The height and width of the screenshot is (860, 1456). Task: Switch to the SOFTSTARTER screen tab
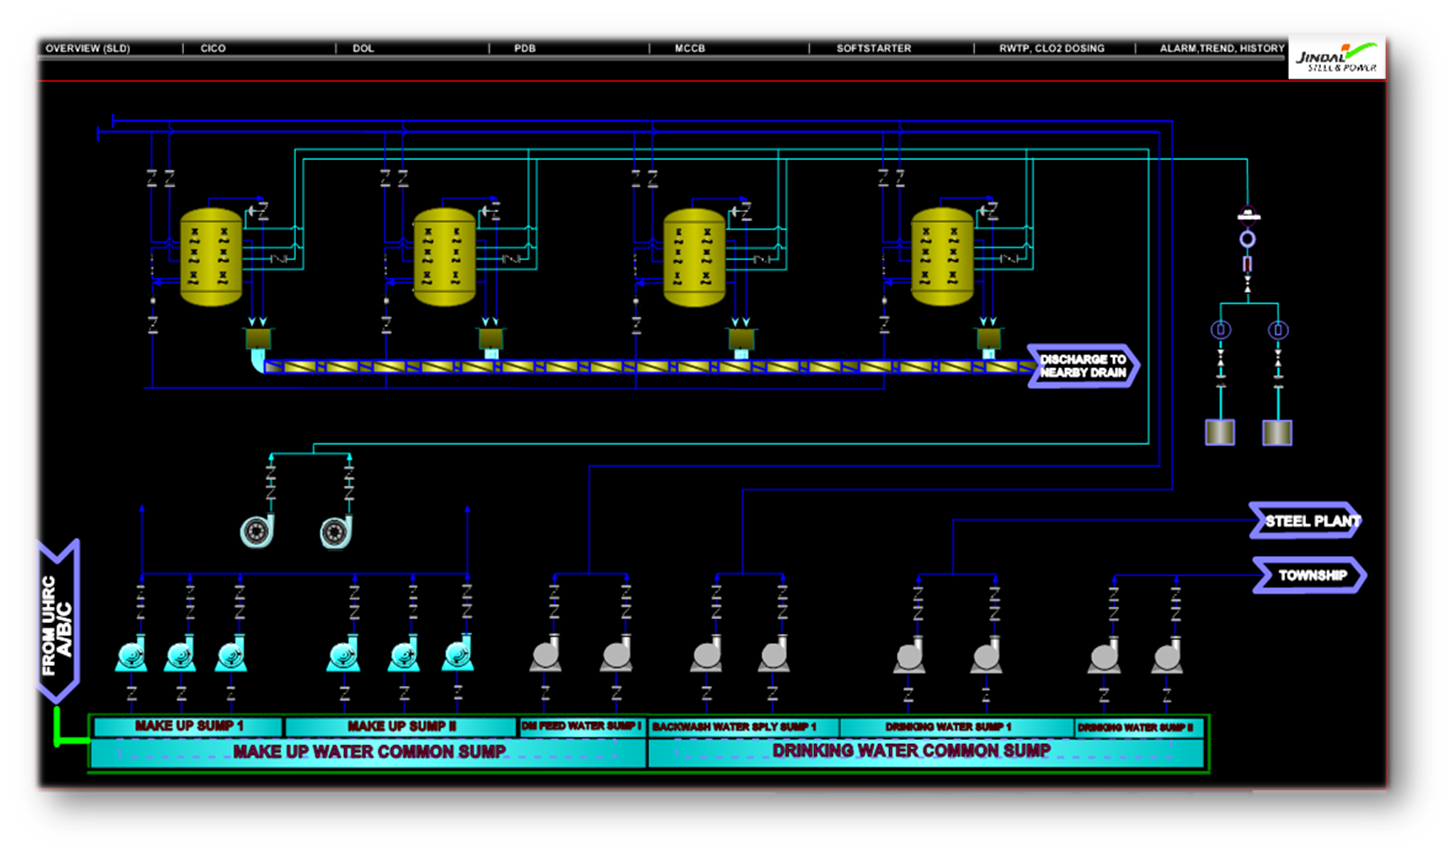pos(873,48)
